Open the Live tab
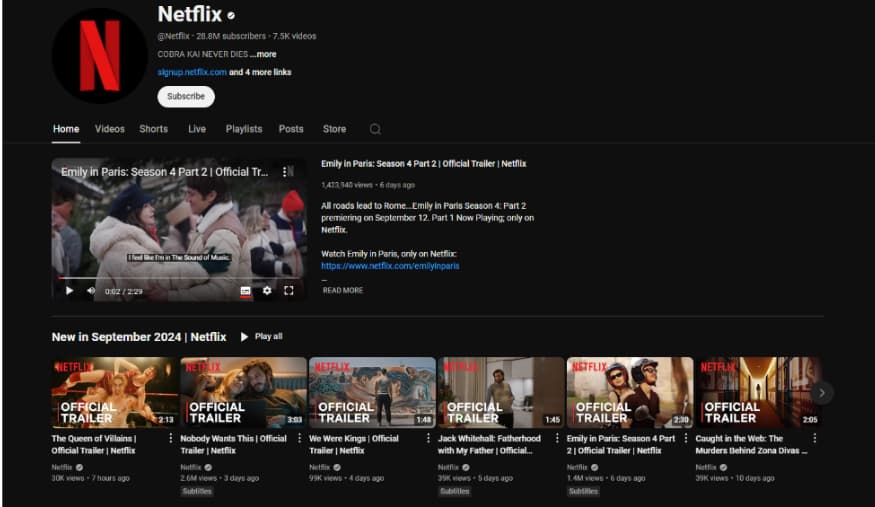This screenshot has height=507, width=875. (197, 129)
